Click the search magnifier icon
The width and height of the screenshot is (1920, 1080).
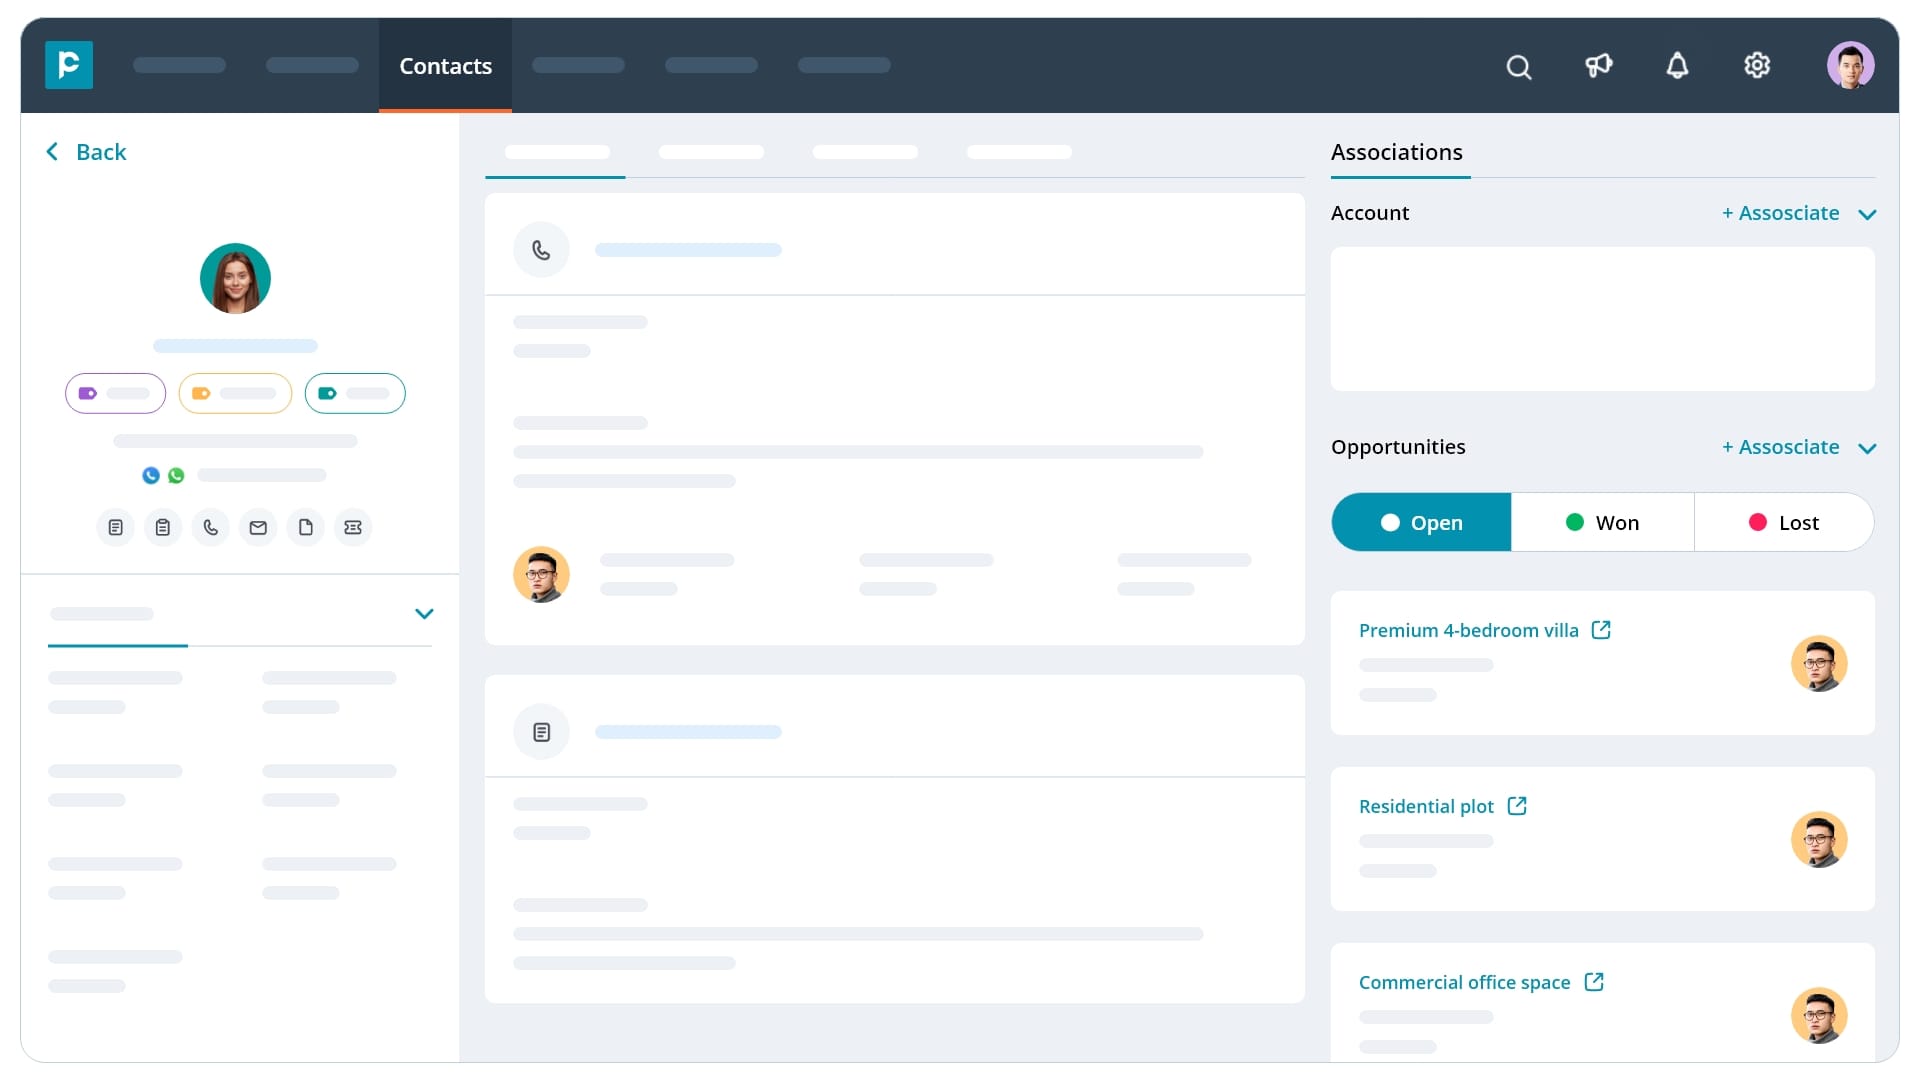coord(1518,67)
